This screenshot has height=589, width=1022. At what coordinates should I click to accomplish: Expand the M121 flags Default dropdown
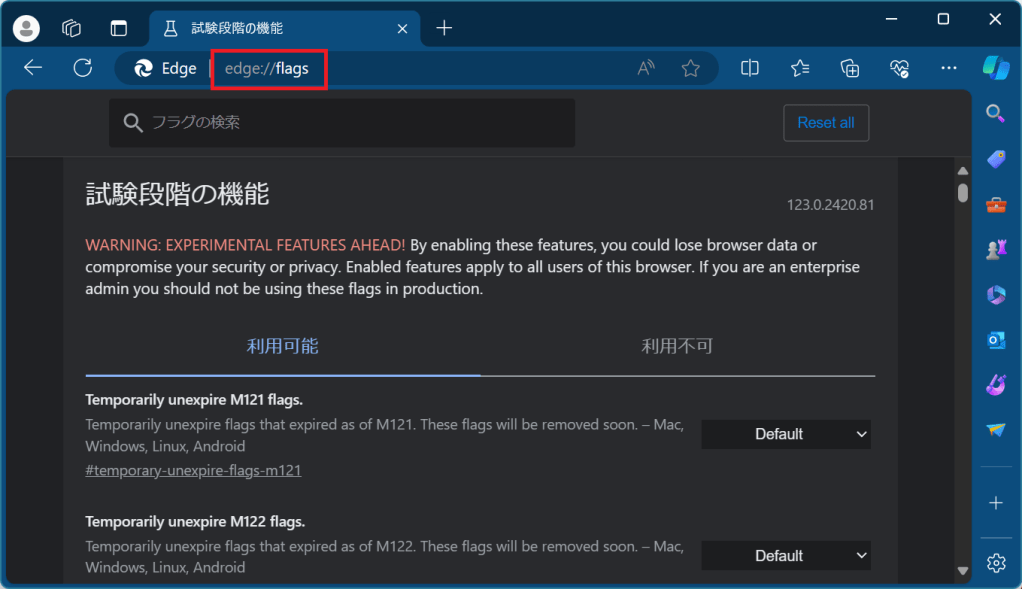(786, 434)
